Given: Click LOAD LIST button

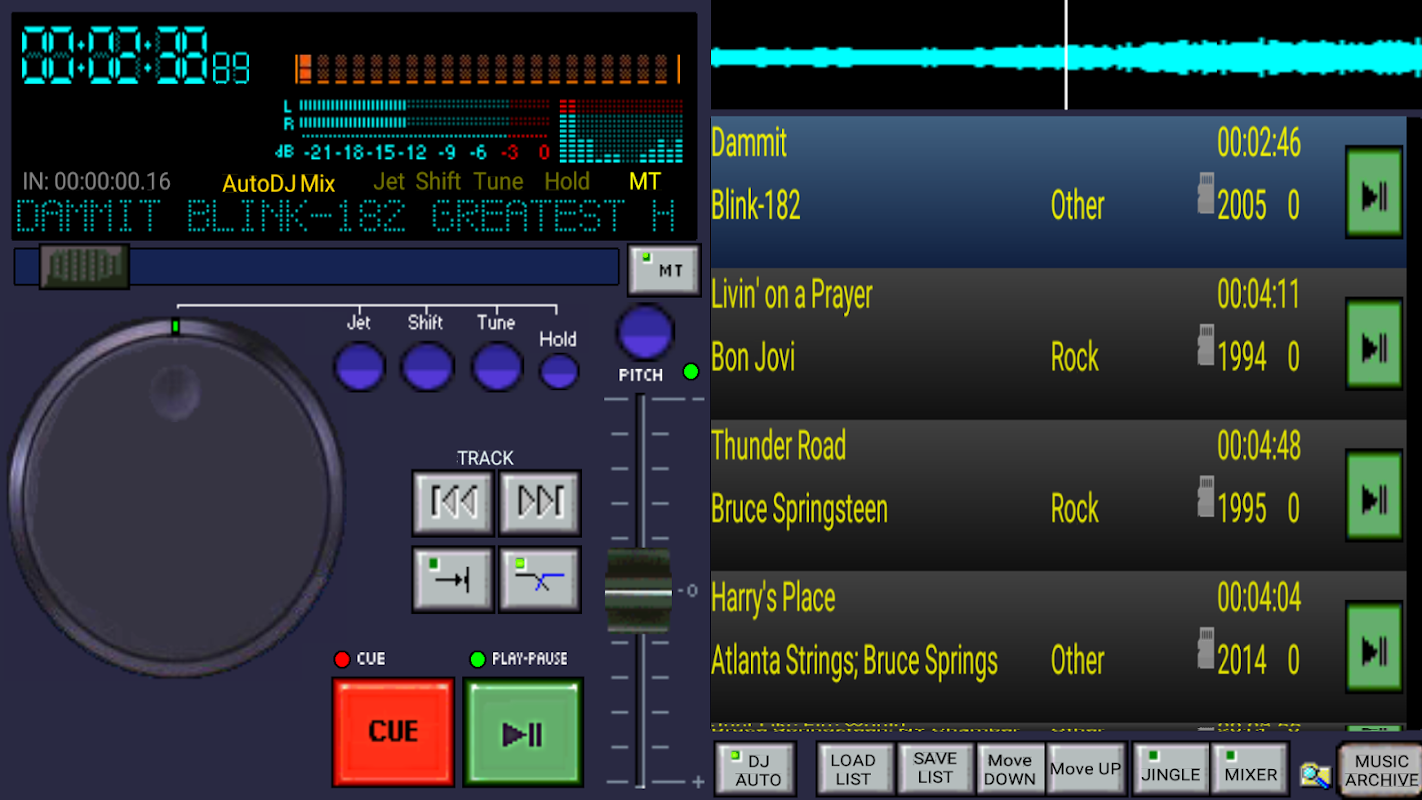Looking at the screenshot, I should point(853,769).
